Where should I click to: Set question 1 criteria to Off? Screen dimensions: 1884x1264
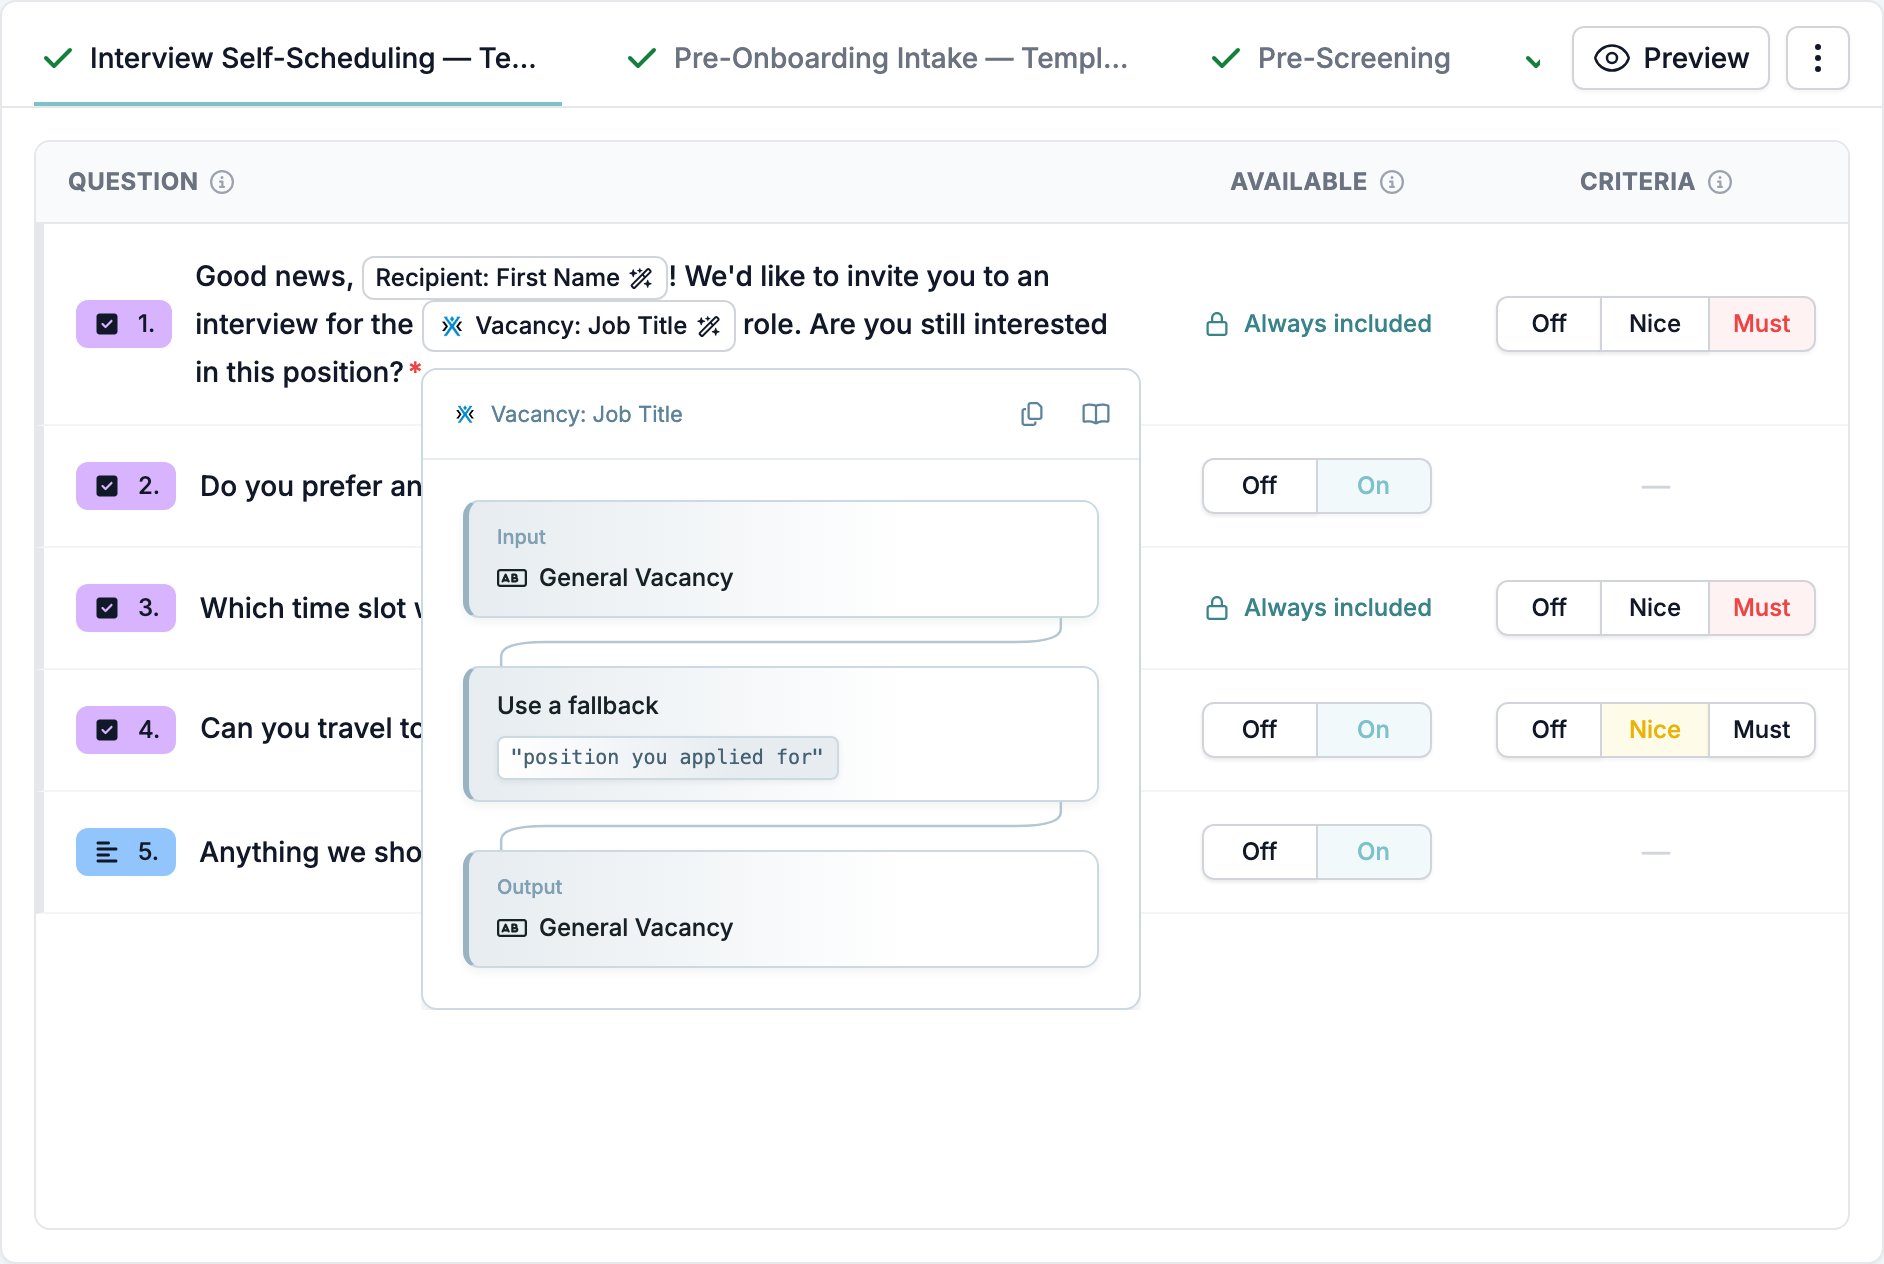[x=1549, y=324]
